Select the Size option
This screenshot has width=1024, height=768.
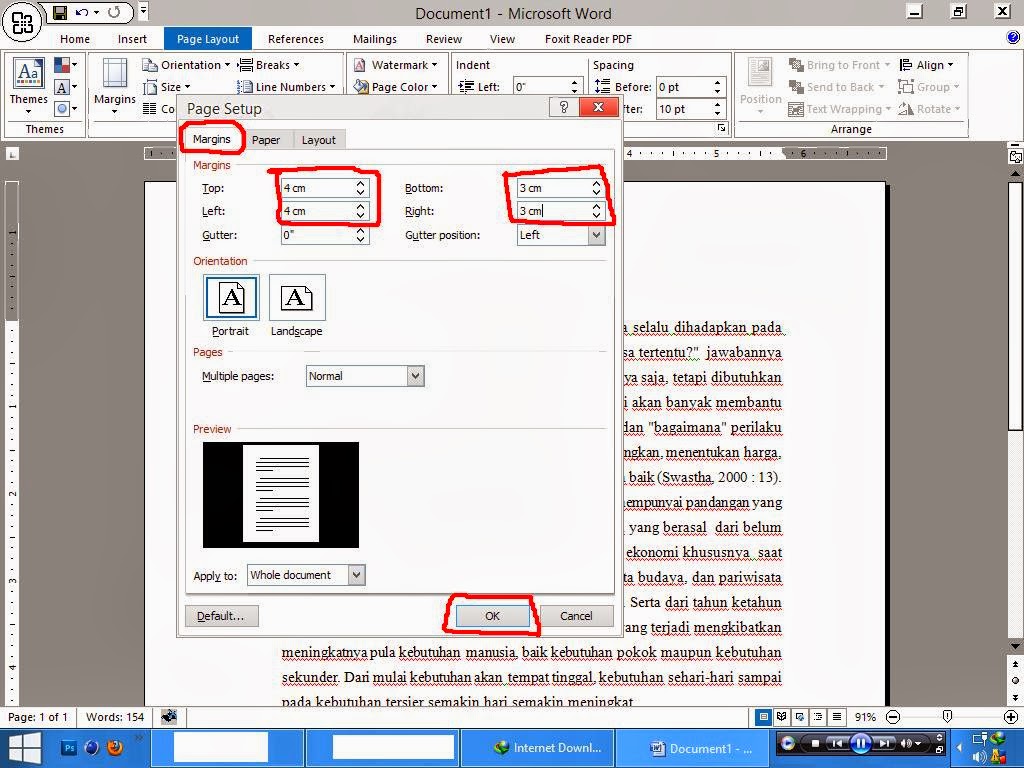pos(172,86)
